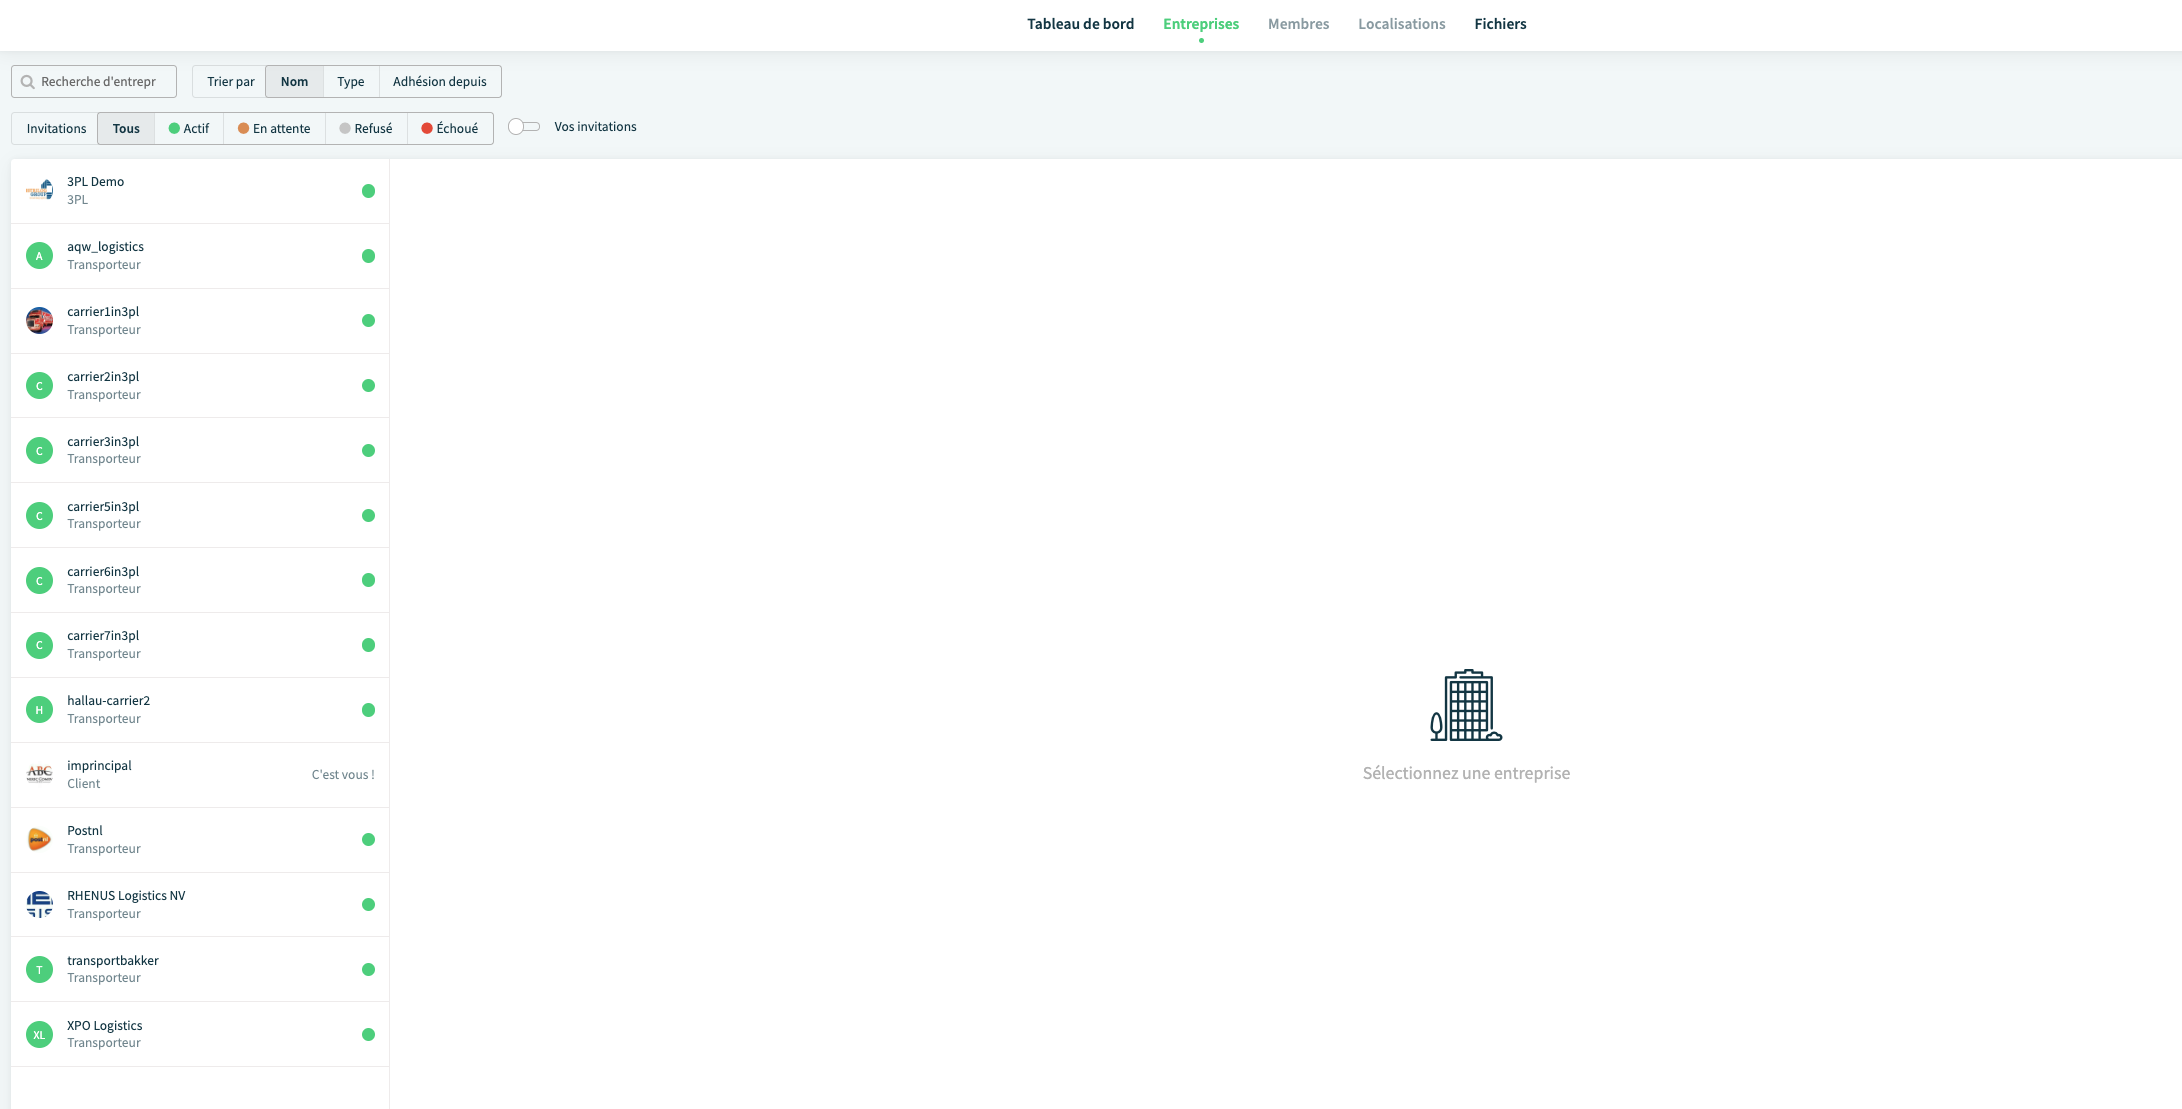Filter invitations by Échoué
The height and width of the screenshot is (1109, 2182).
pyautogui.click(x=450, y=129)
